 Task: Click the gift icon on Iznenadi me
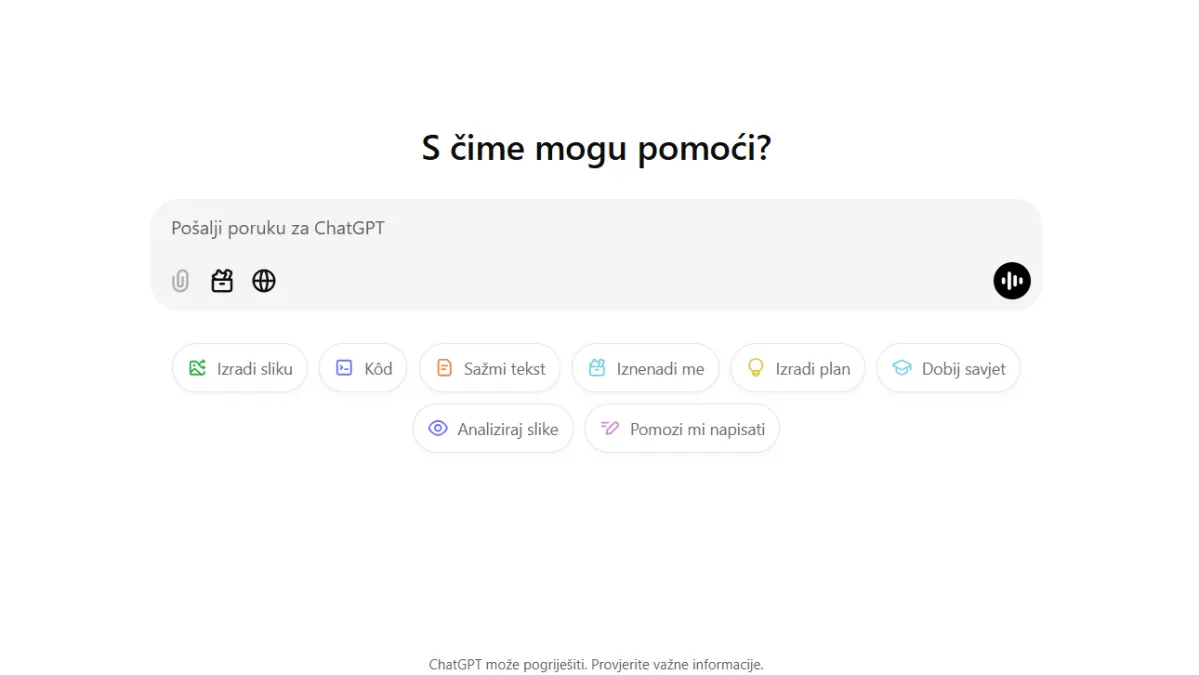pos(599,368)
